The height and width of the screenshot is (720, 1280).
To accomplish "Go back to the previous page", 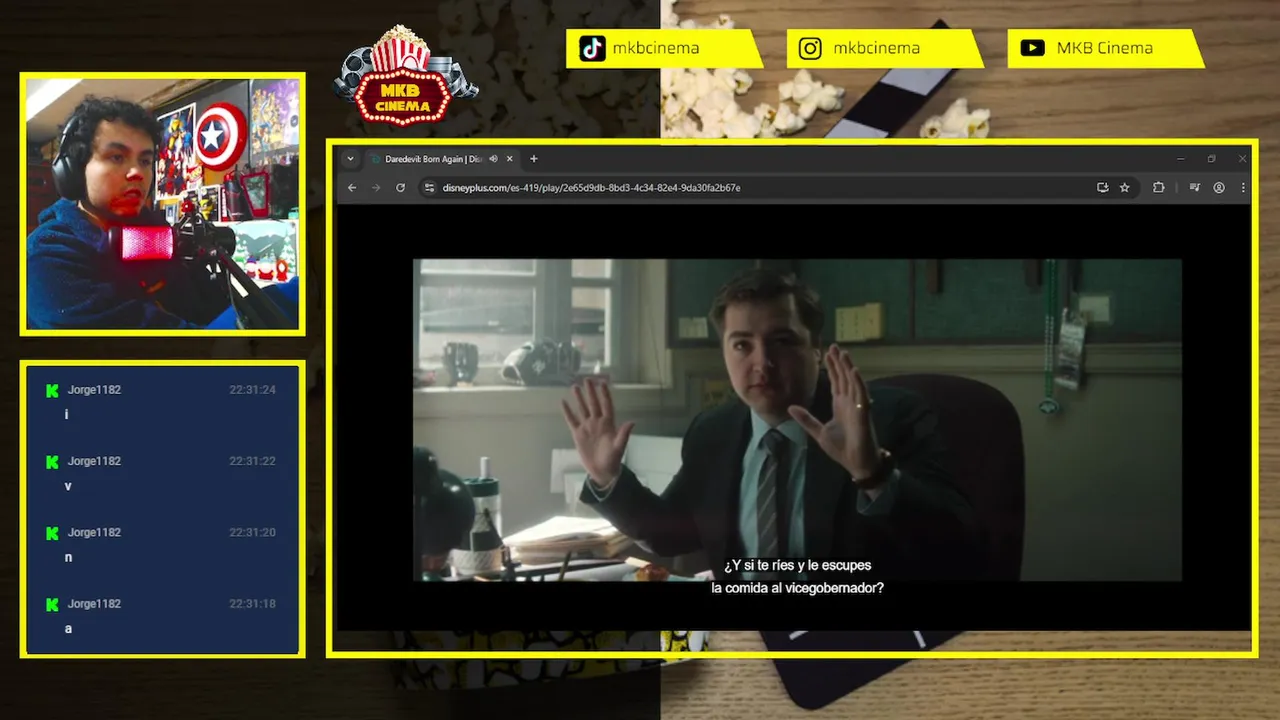I will 352,187.
